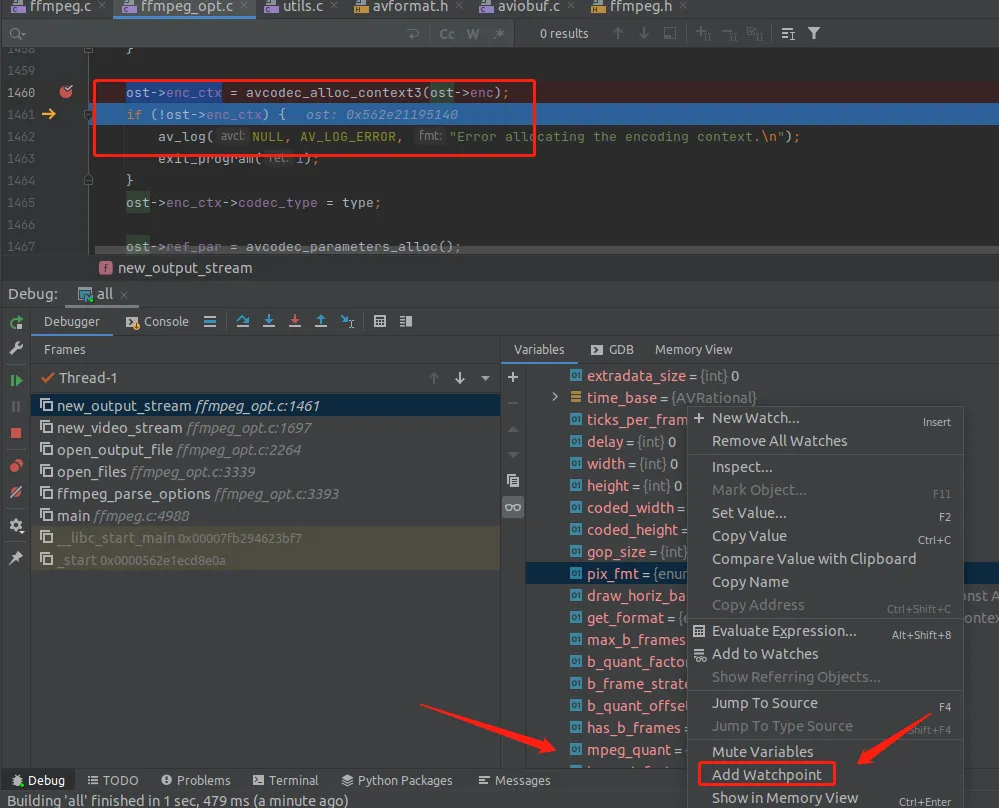Toggle the Cc match case option in search

[x=447, y=34]
